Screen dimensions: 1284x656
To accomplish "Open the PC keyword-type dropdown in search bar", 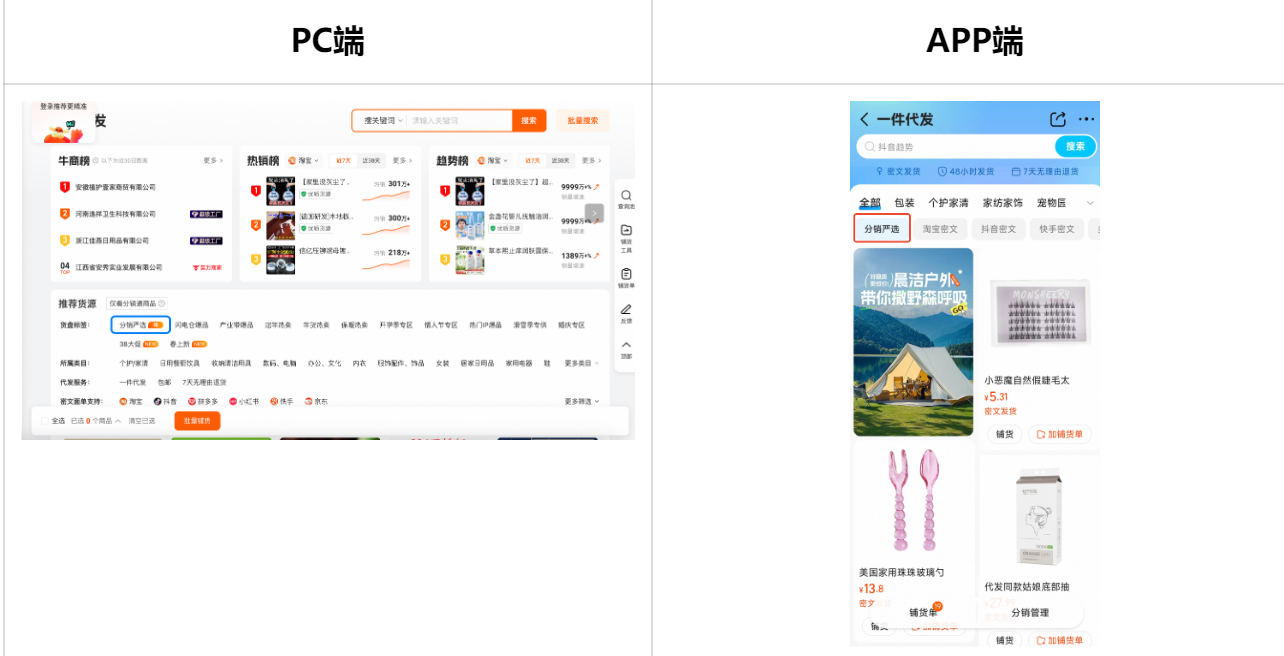I will pos(383,120).
